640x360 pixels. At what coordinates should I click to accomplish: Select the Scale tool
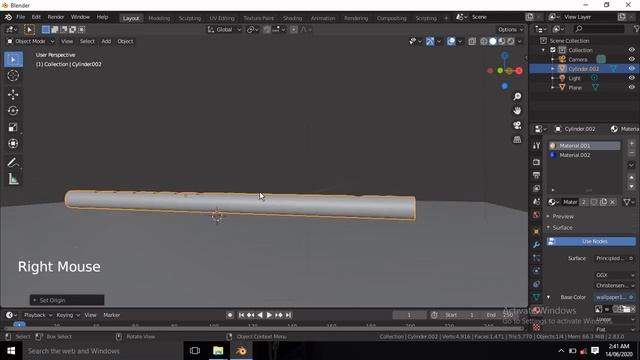13,127
